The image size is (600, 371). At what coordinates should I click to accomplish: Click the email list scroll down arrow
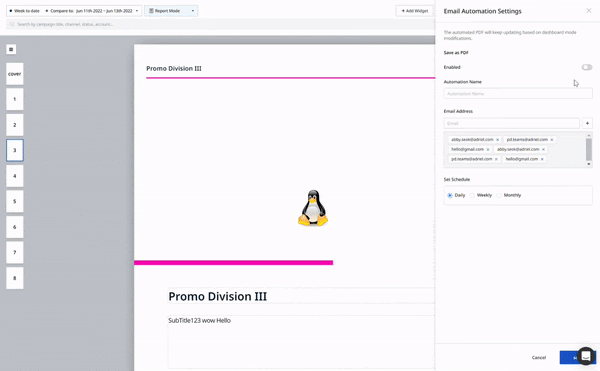589,164
